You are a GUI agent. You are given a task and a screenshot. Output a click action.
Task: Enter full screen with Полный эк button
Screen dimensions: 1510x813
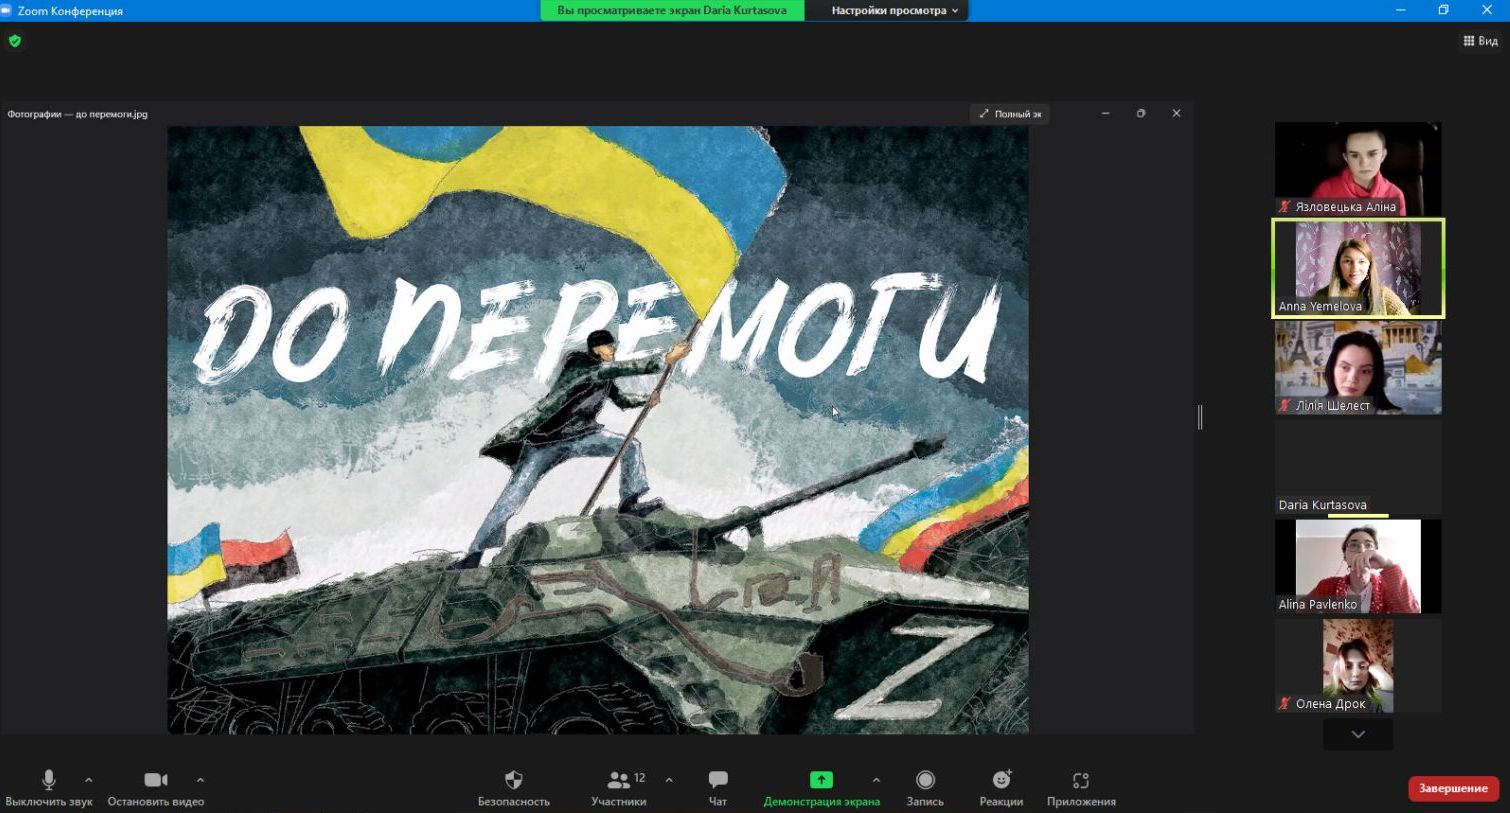click(1010, 114)
